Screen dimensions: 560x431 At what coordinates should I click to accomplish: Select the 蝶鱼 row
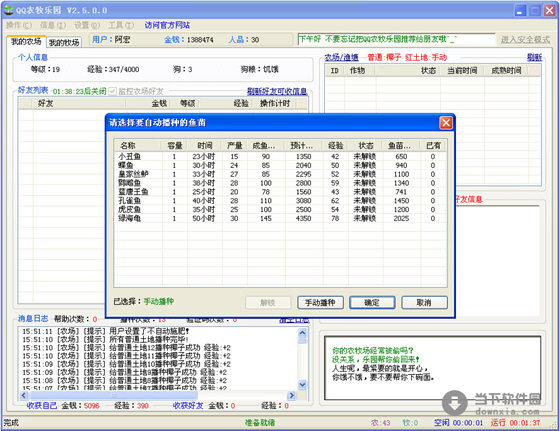point(280,165)
